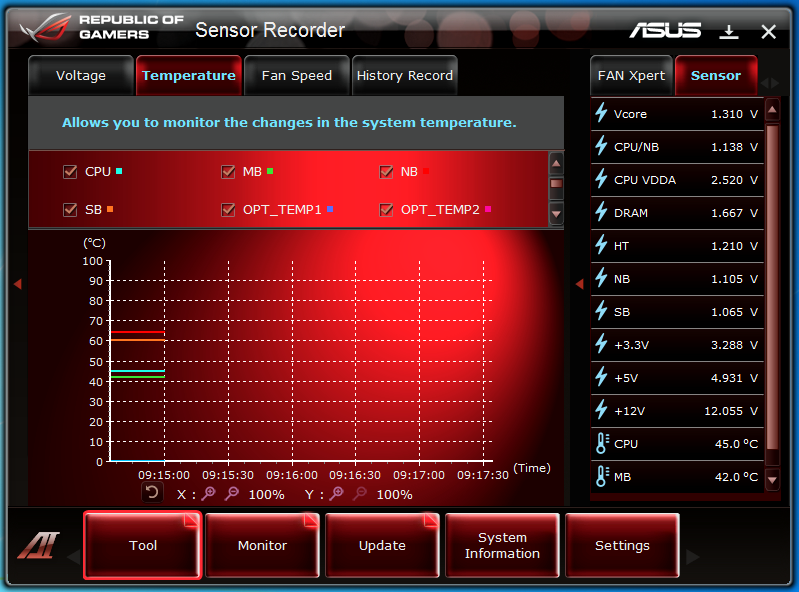The height and width of the screenshot is (592, 799).
Task: Open the Monitor menu button
Action: click(x=262, y=545)
